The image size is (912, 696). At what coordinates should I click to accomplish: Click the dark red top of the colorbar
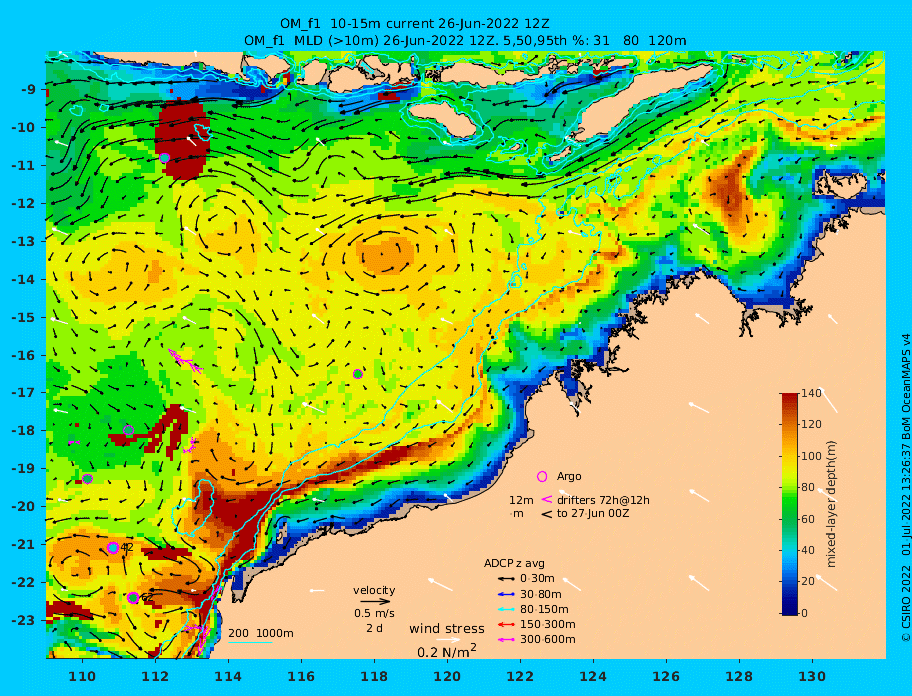point(790,398)
